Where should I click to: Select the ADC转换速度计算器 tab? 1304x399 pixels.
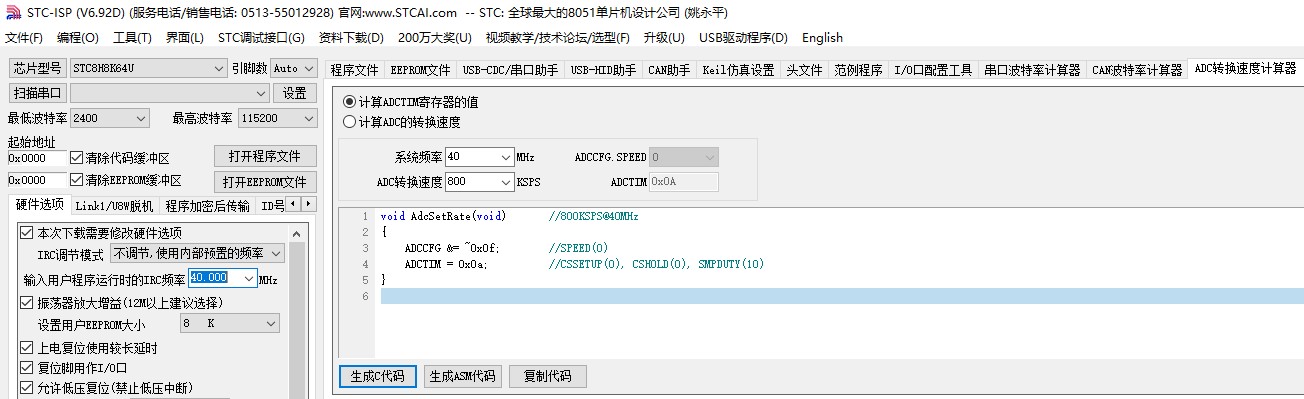coord(1245,69)
